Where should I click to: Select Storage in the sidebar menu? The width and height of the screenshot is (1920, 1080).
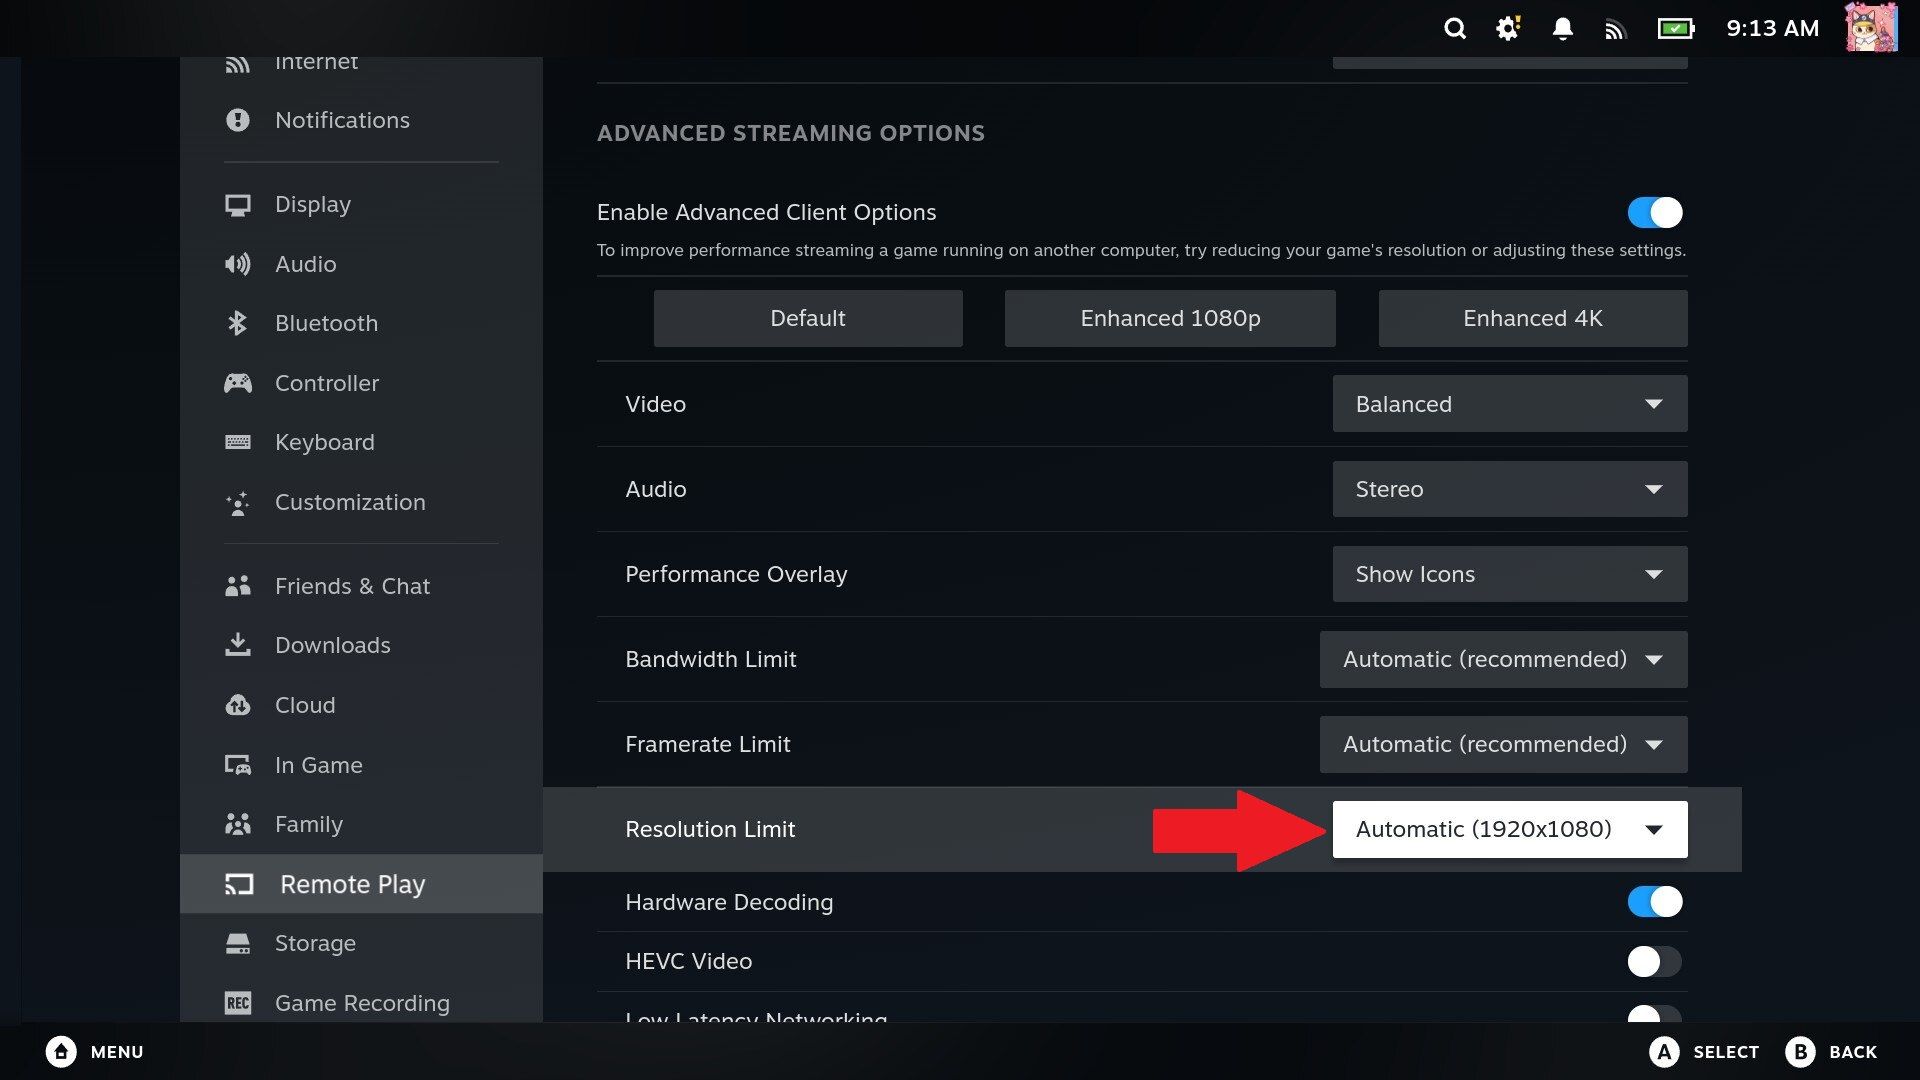[314, 943]
